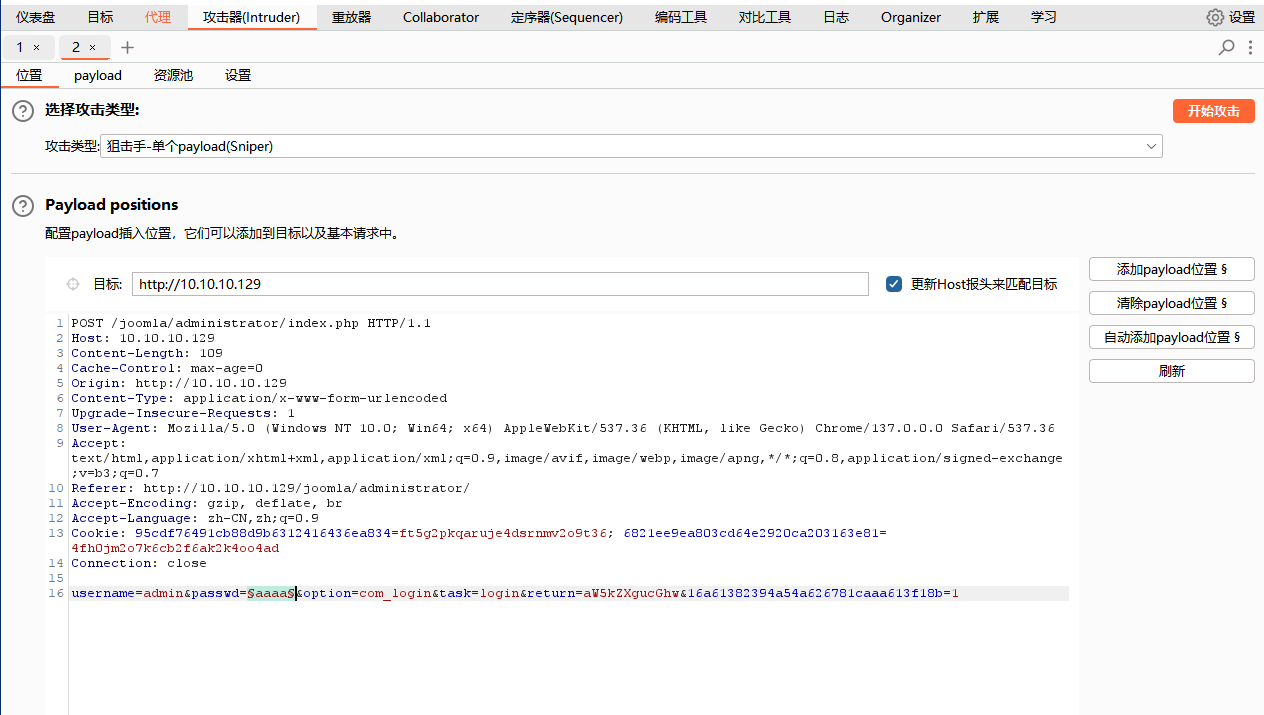Click 清除payload位置 § button
This screenshot has height=715, width=1264.
click(1171, 303)
